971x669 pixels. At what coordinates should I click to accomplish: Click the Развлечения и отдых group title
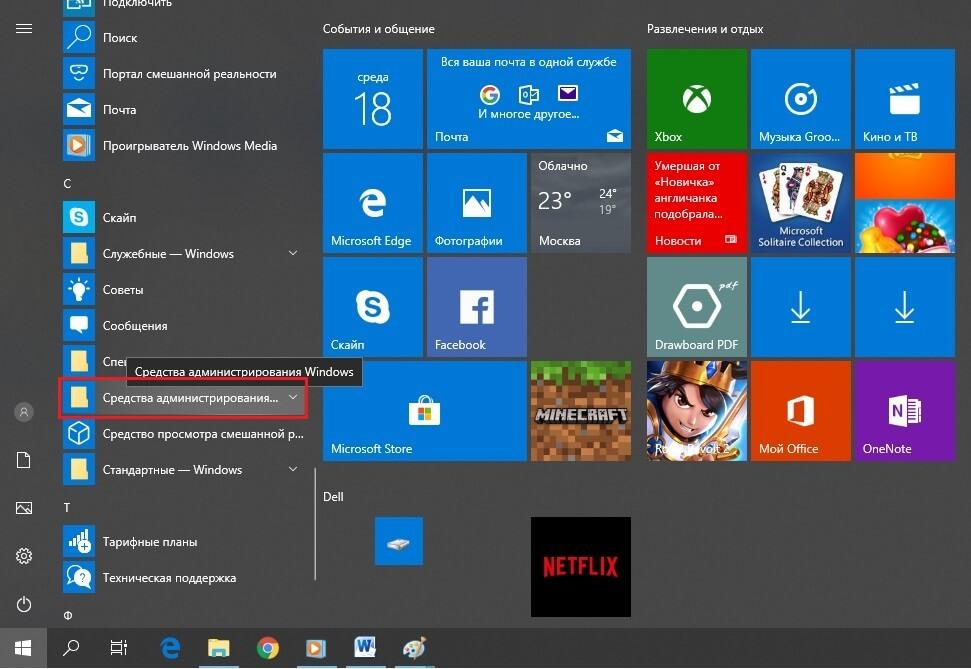[705, 29]
